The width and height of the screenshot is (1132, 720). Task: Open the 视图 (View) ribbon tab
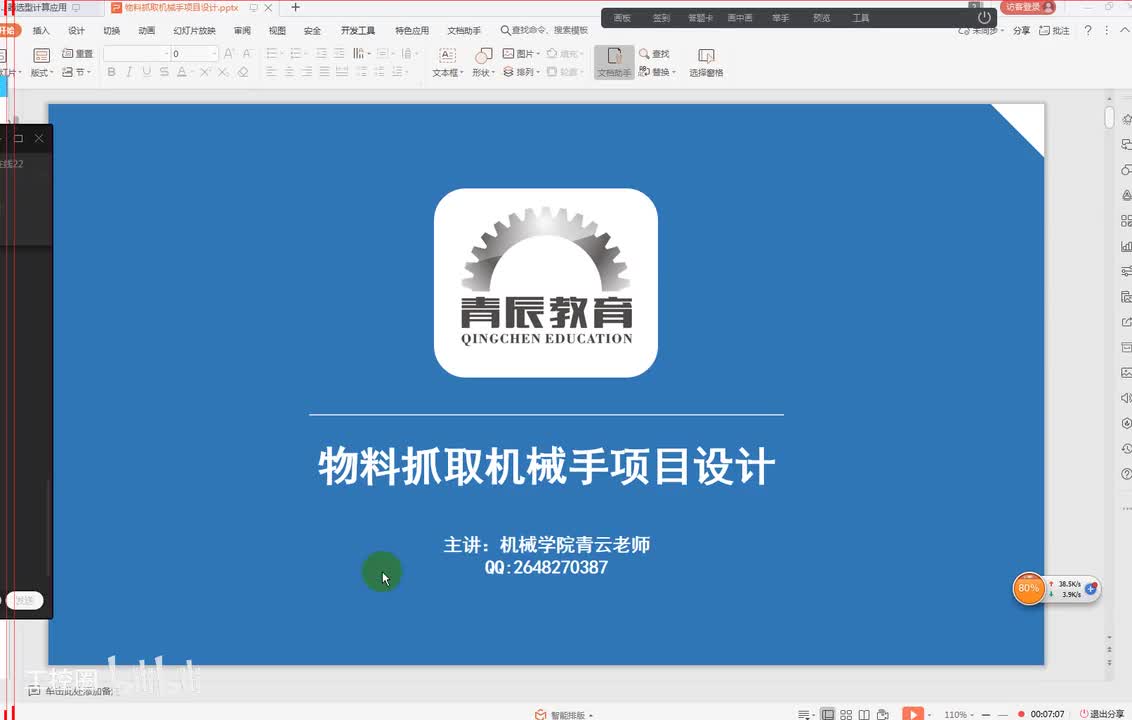pyautogui.click(x=277, y=30)
